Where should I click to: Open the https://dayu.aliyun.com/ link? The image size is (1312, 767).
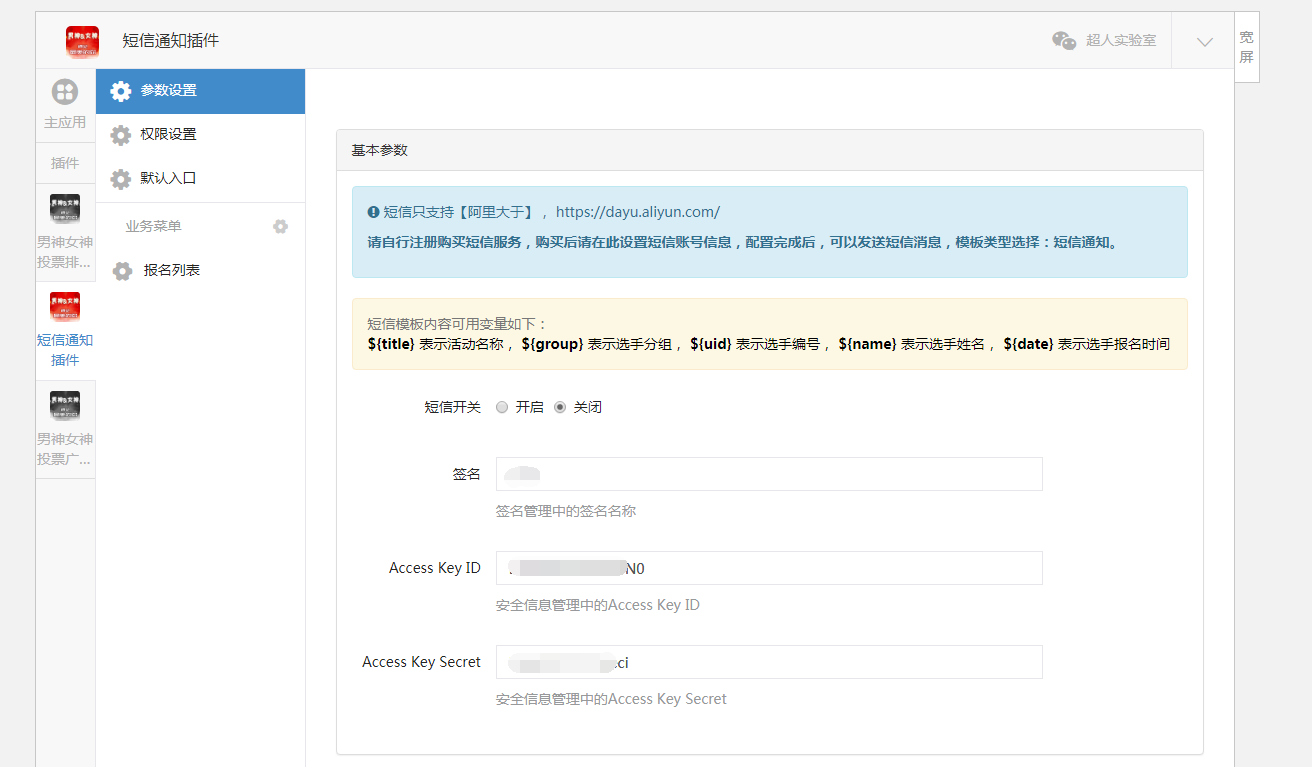point(637,212)
